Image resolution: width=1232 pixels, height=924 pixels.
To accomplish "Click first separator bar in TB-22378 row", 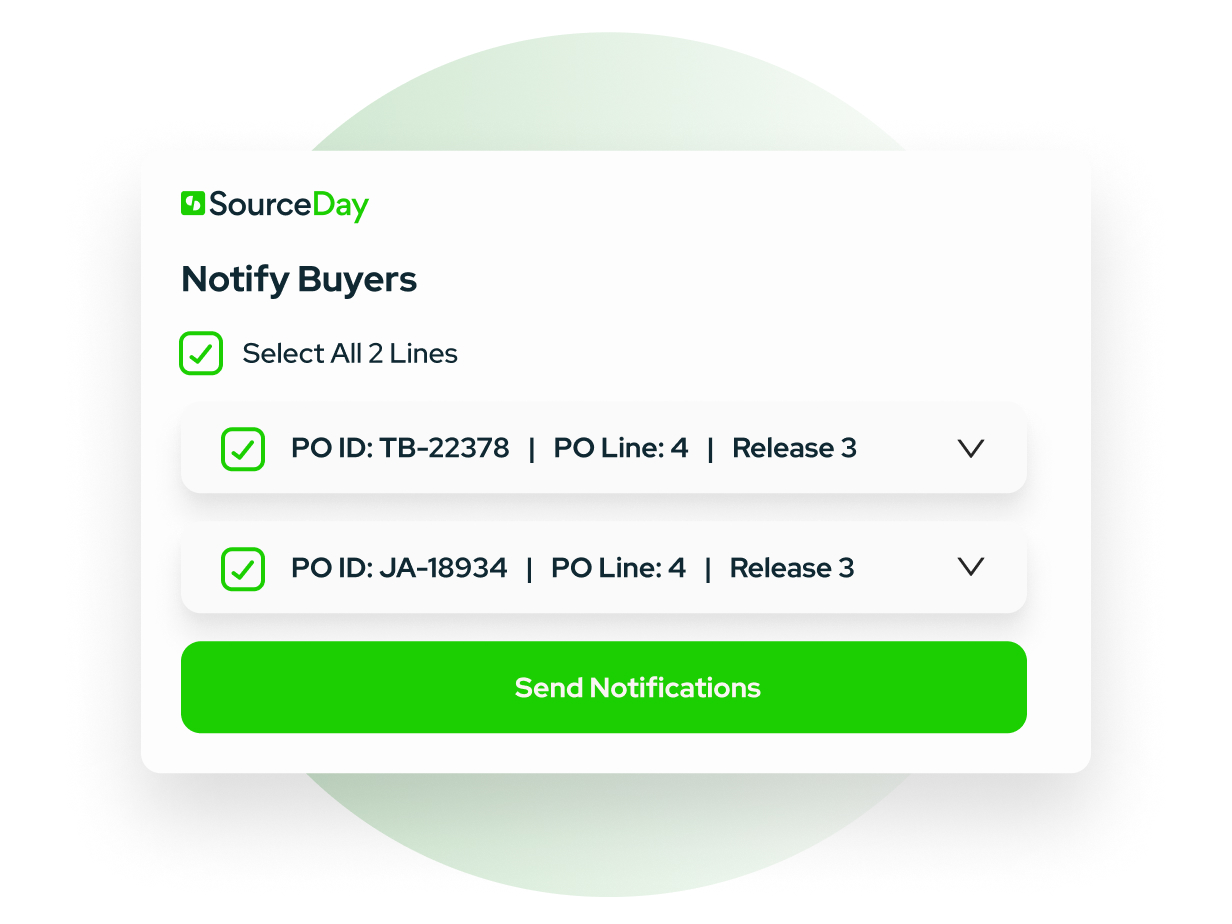I will coord(532,449).
